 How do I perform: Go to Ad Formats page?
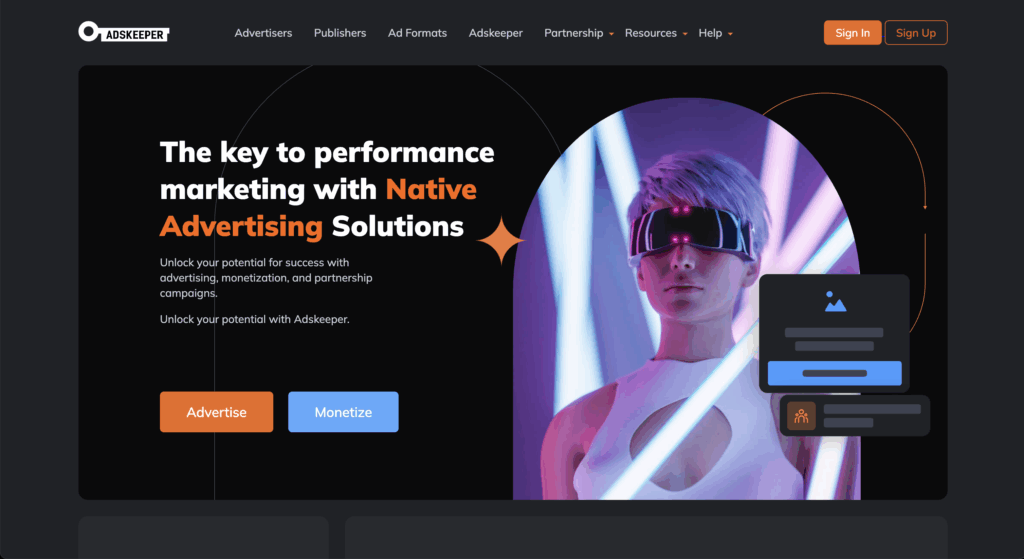417,33
